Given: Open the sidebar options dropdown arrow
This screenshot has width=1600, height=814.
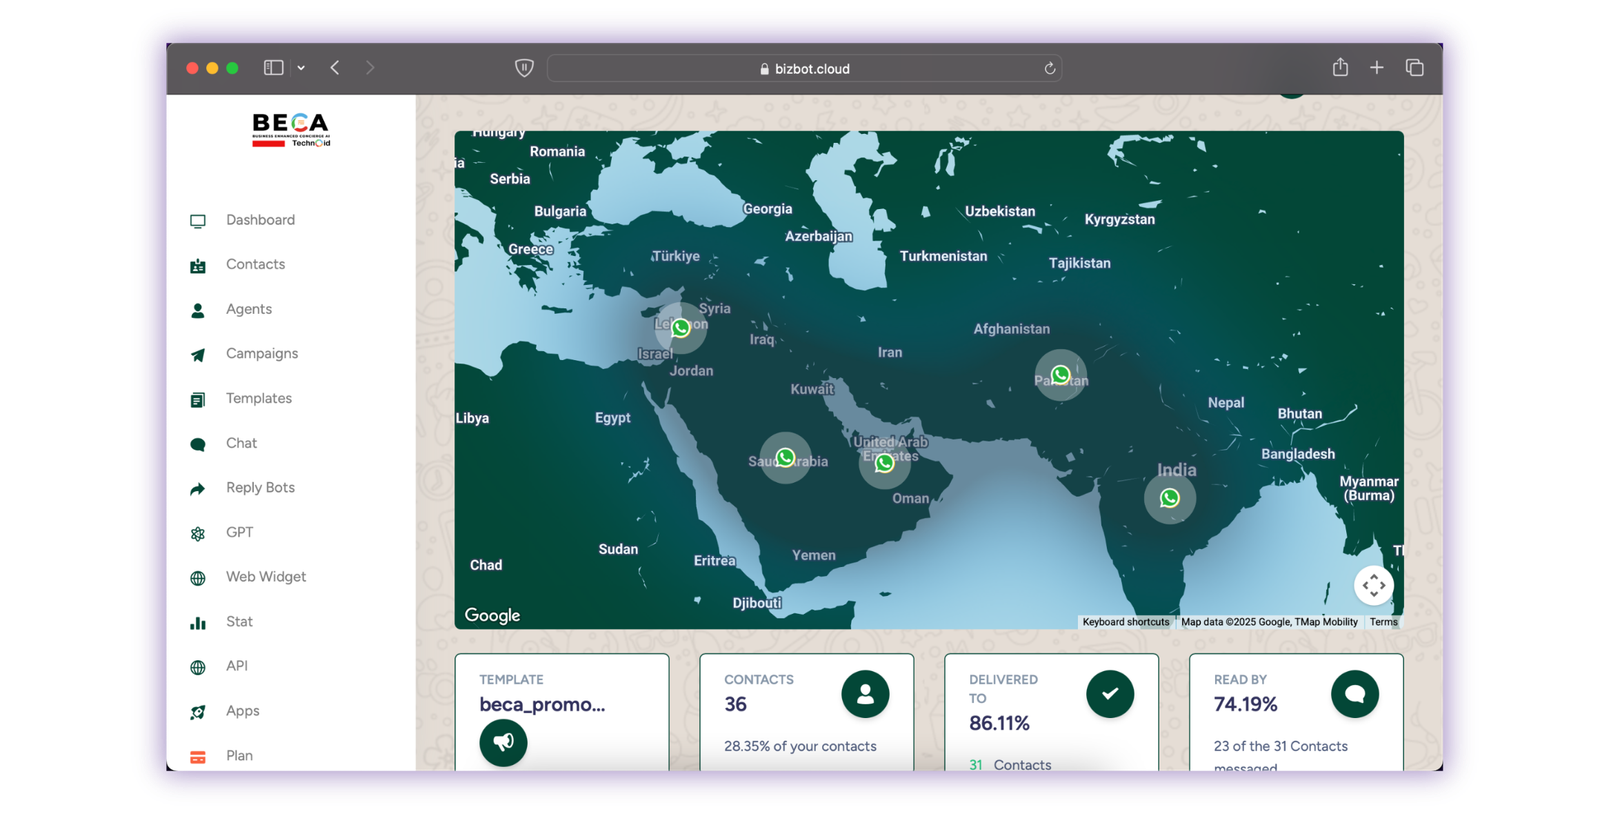Looking at the screenshot, I should click(x=301, y=68).
